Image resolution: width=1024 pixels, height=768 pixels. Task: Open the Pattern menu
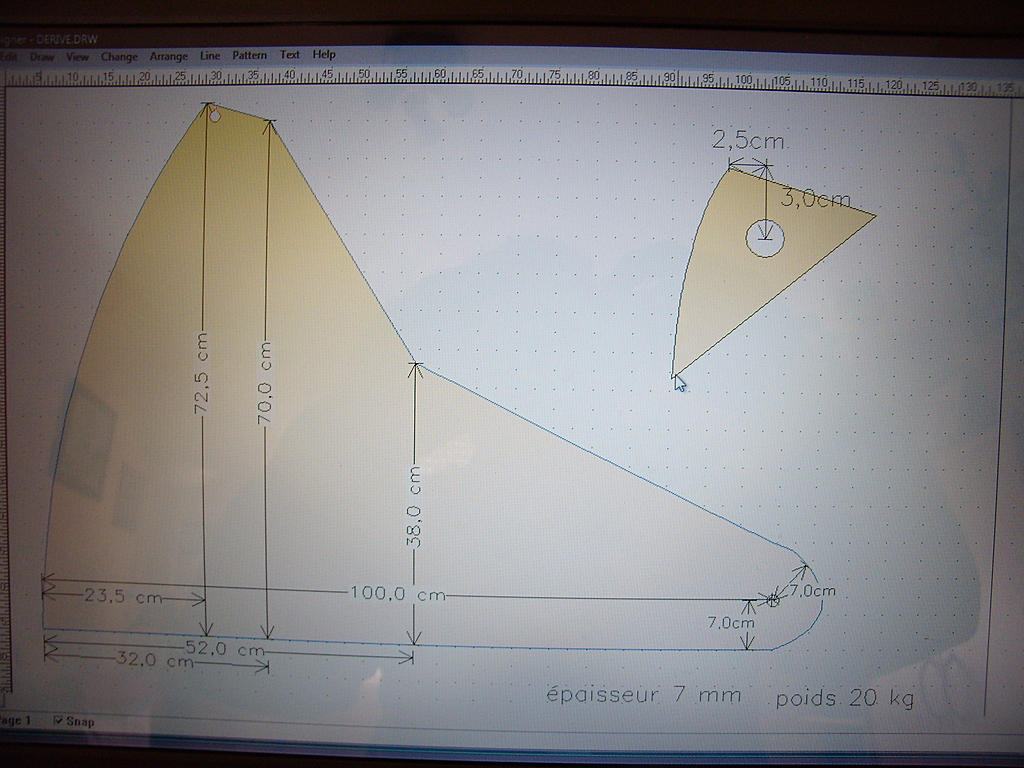coord(249,55)
